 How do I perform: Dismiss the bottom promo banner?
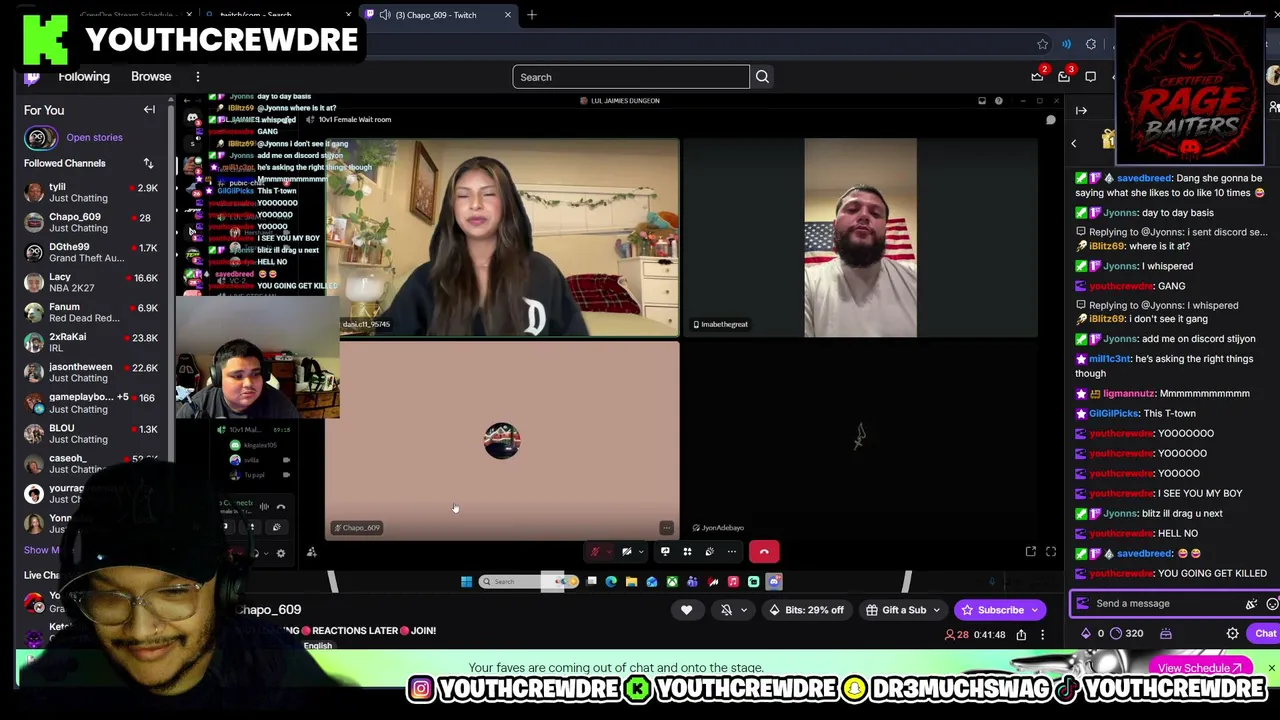pyautogui.click(x=1271, y=668)
